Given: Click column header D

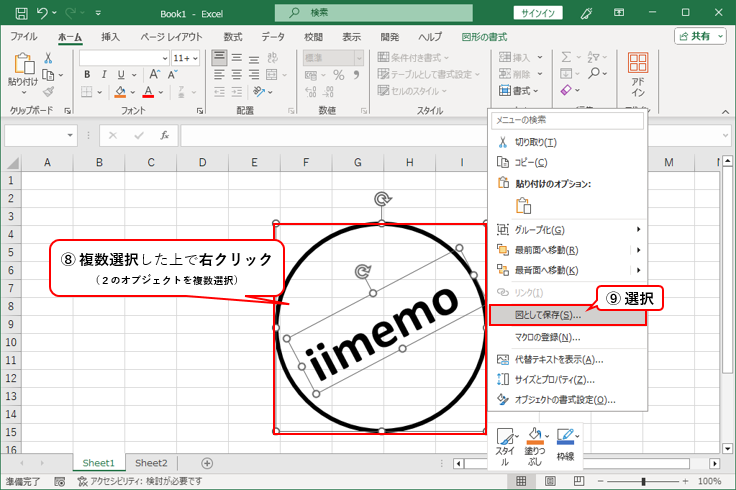Looking at the screenshot, I should pyautogui.click(x=202, y=162).
